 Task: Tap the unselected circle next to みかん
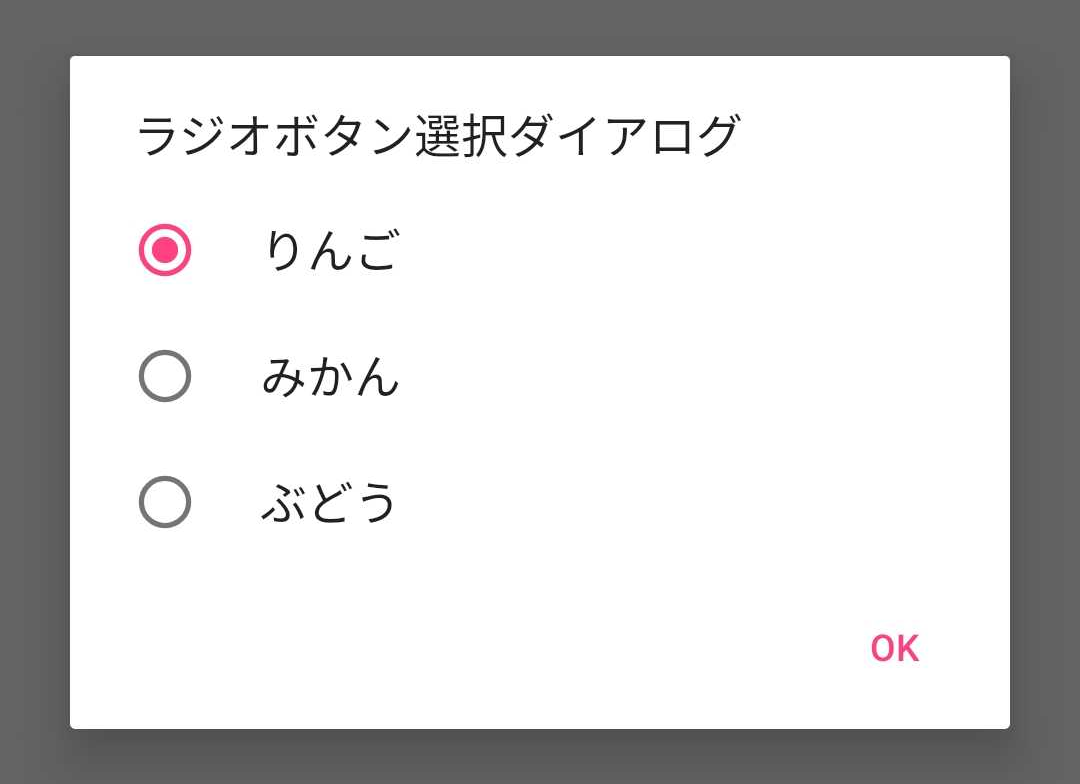point(165,377)
